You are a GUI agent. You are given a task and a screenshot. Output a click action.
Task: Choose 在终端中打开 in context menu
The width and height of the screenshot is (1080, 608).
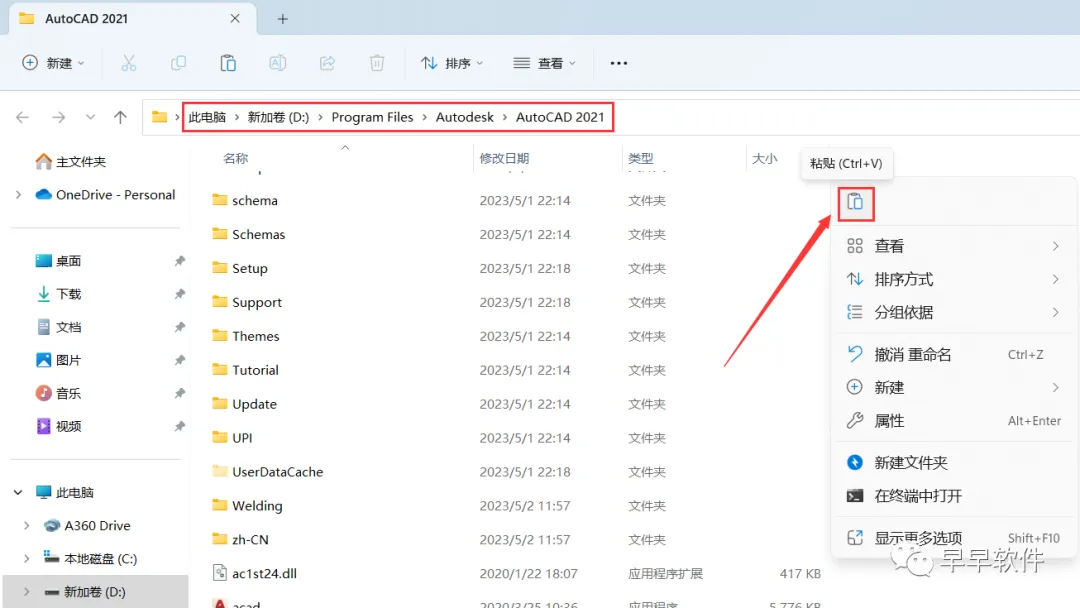(x=953, y=496)
